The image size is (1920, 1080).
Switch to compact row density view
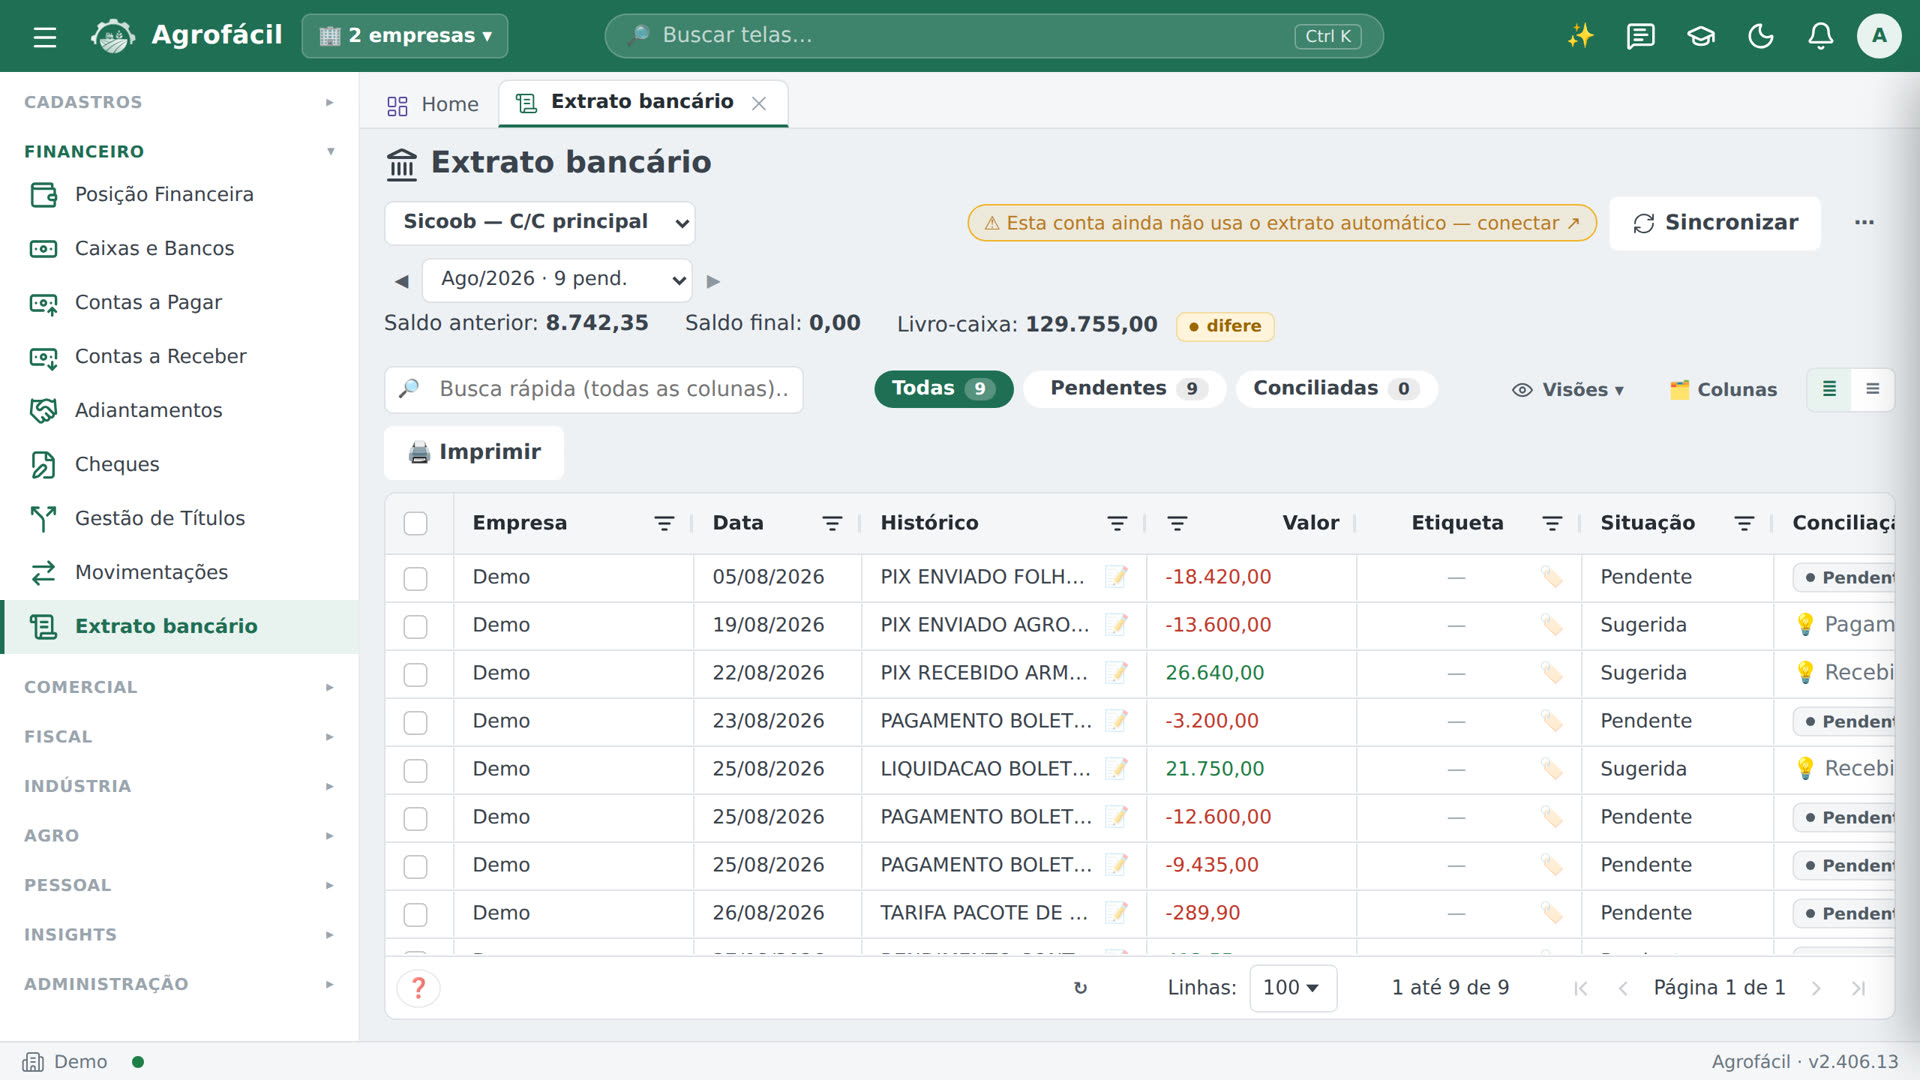click(1829, 389)
